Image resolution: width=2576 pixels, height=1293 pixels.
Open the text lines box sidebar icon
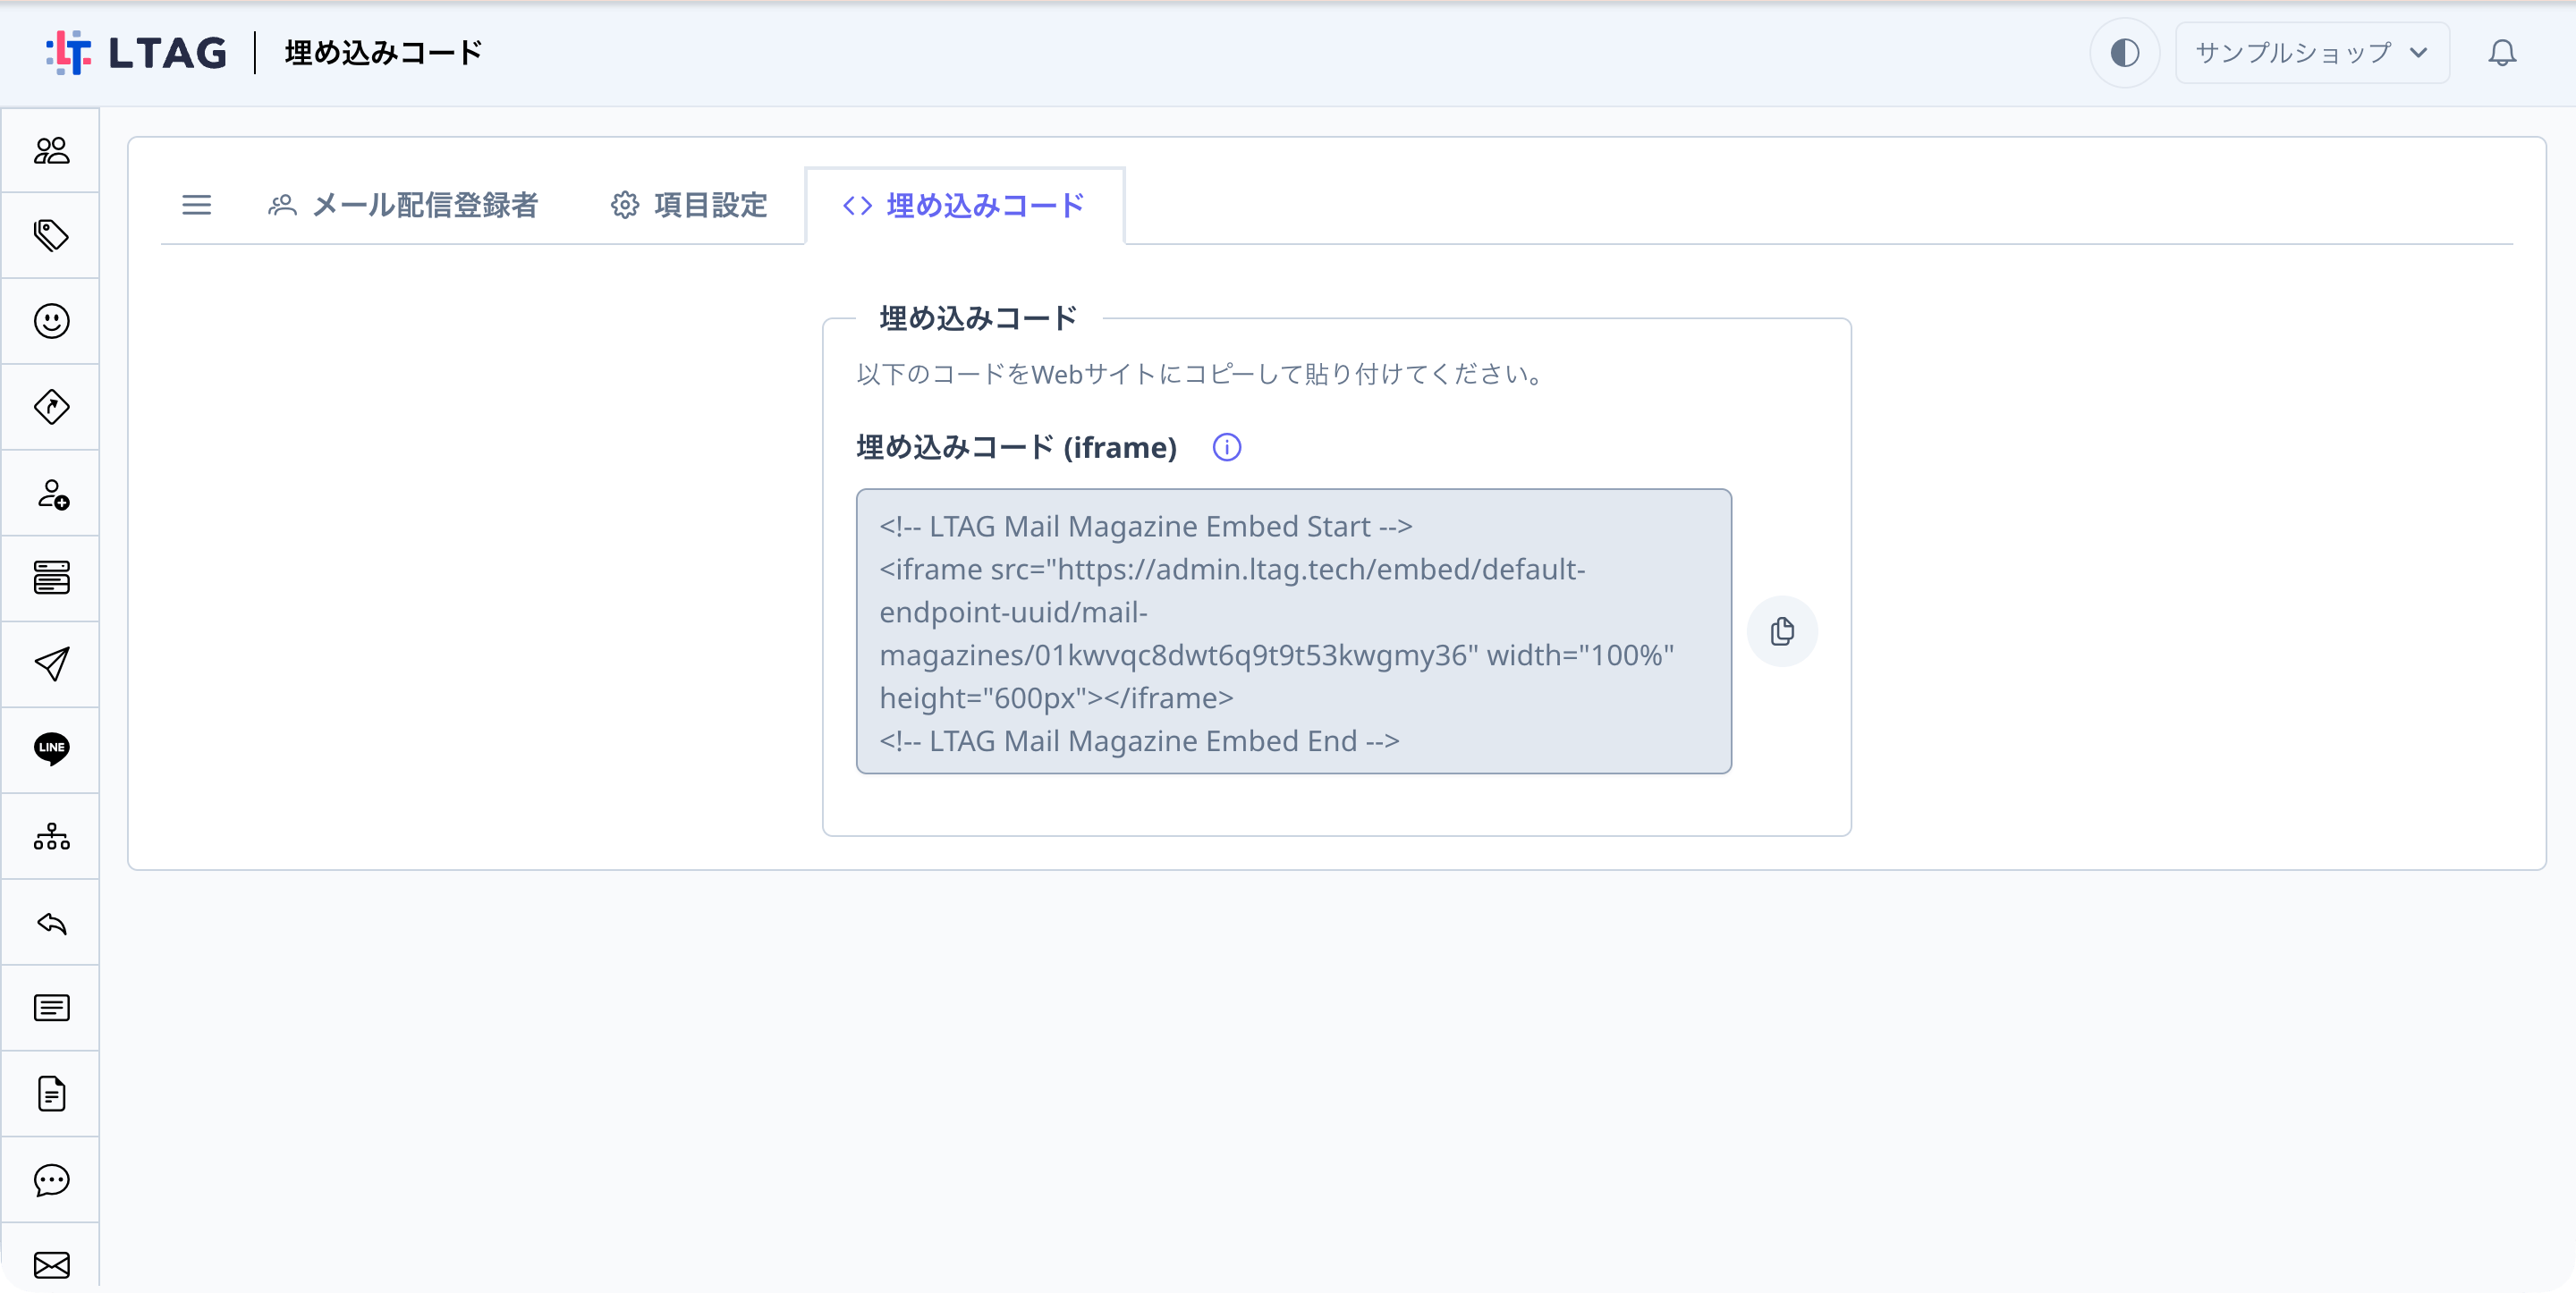tap(51, 1008)
